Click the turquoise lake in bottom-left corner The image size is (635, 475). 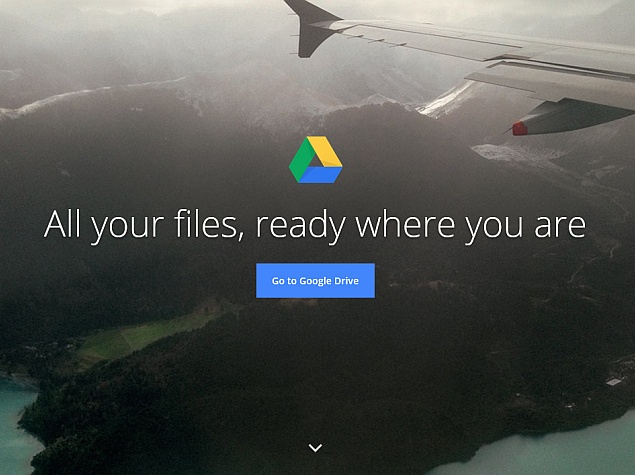(x=15, y=420)
